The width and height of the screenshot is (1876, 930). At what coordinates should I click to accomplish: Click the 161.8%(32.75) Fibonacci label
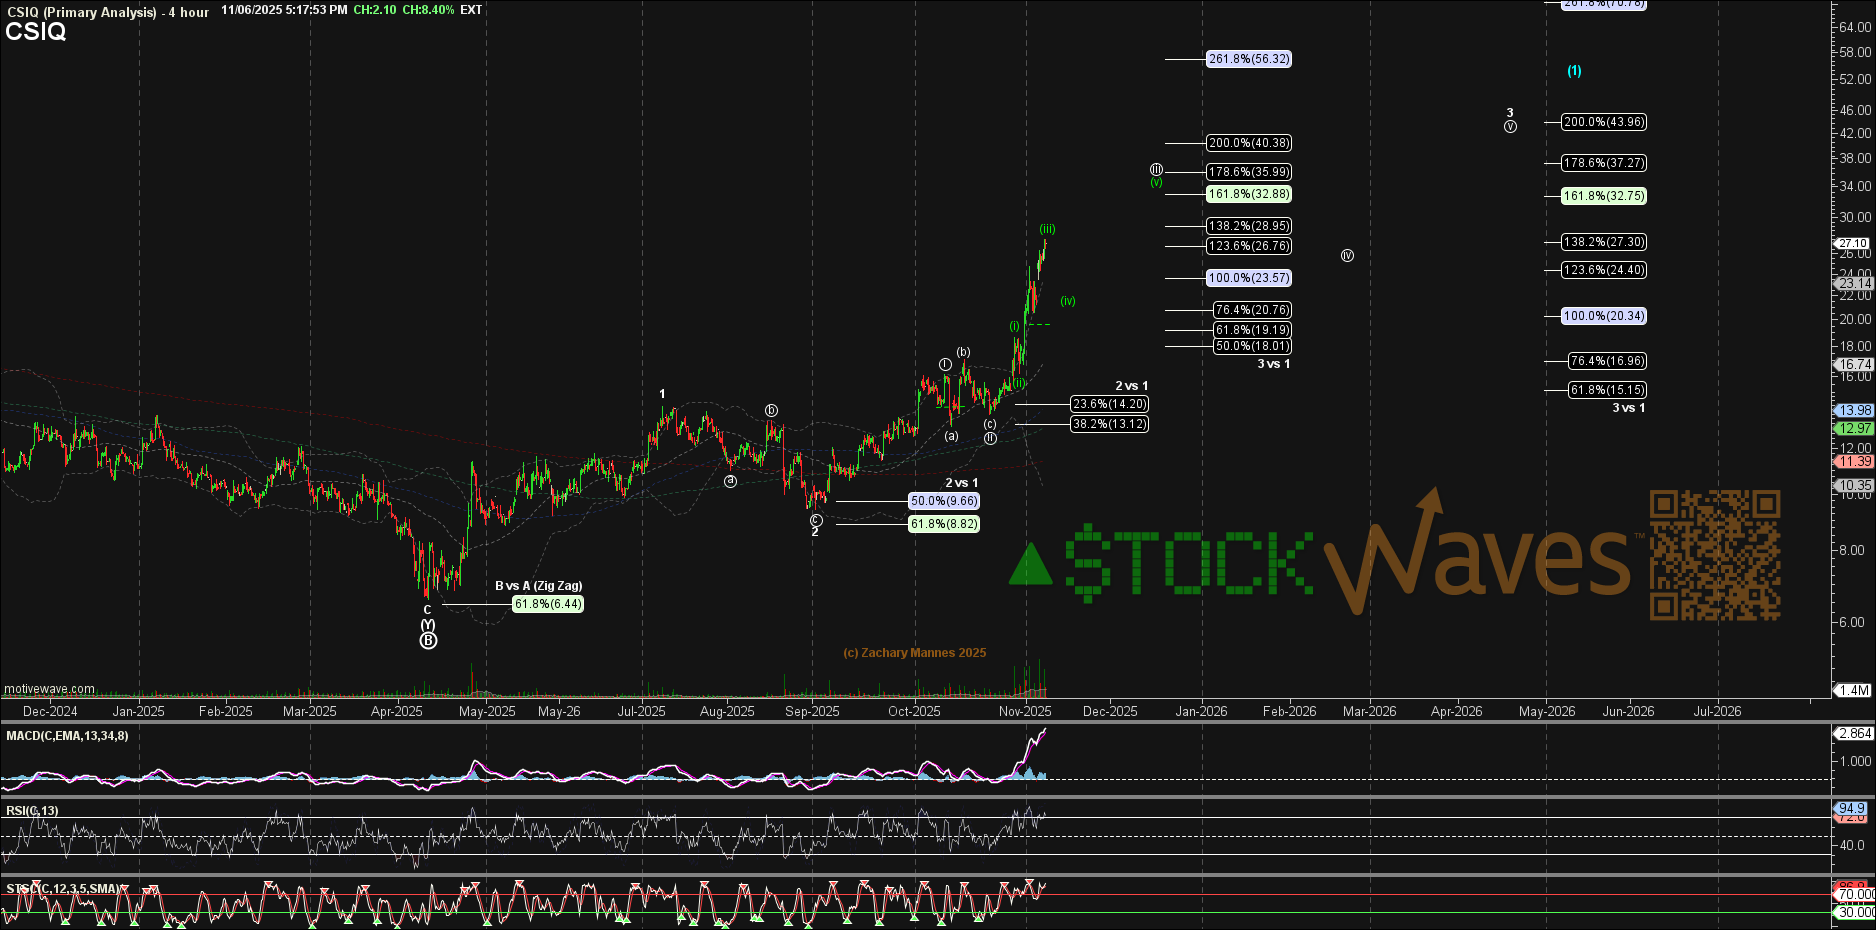[1604, 196]
